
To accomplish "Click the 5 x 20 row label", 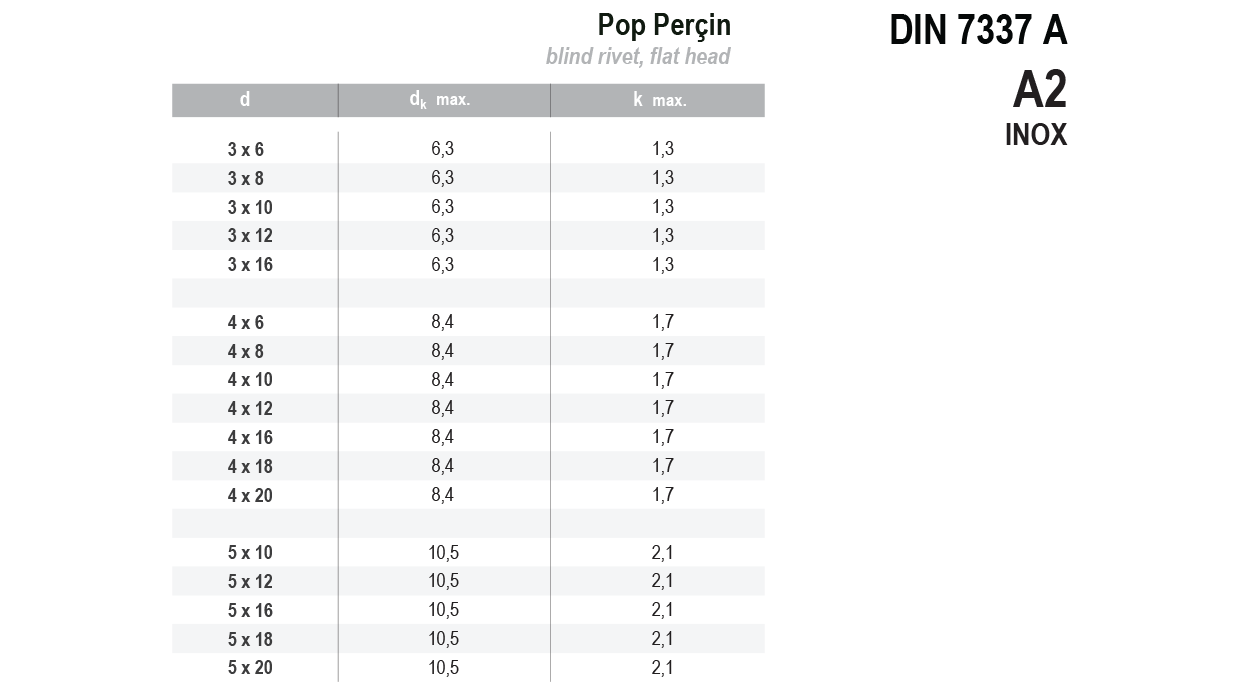I will coord(250,669).
